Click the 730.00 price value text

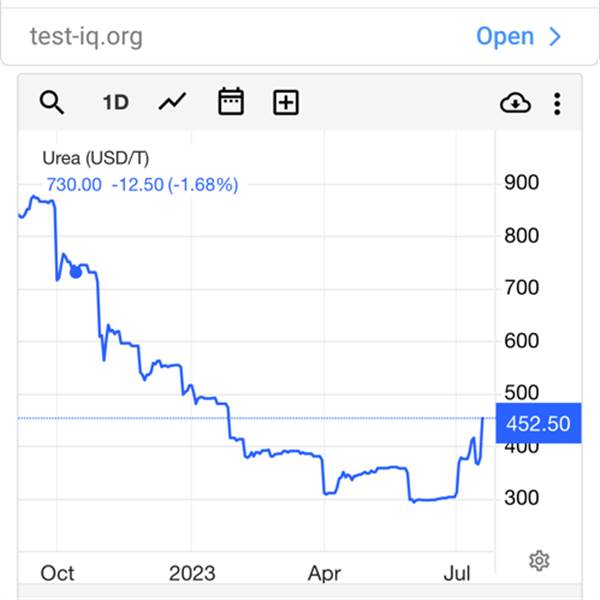tap(73, 184)
